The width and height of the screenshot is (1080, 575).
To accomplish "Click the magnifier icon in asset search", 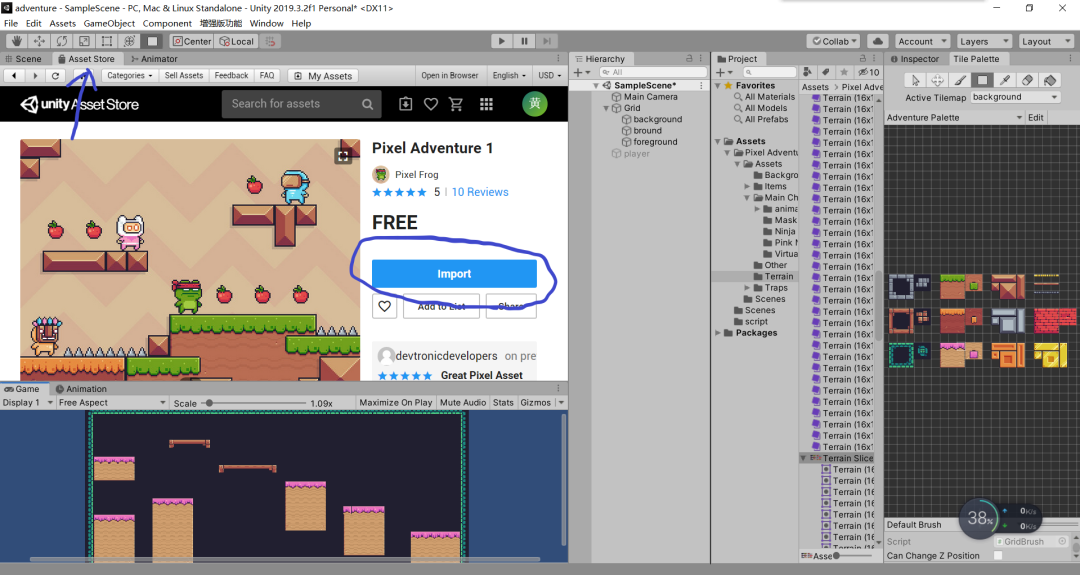I will (x=368, y=104).
